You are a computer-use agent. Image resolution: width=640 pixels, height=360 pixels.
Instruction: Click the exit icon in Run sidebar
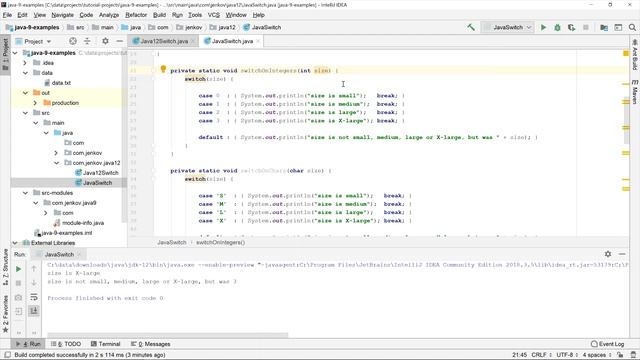(x=18, y=311)
